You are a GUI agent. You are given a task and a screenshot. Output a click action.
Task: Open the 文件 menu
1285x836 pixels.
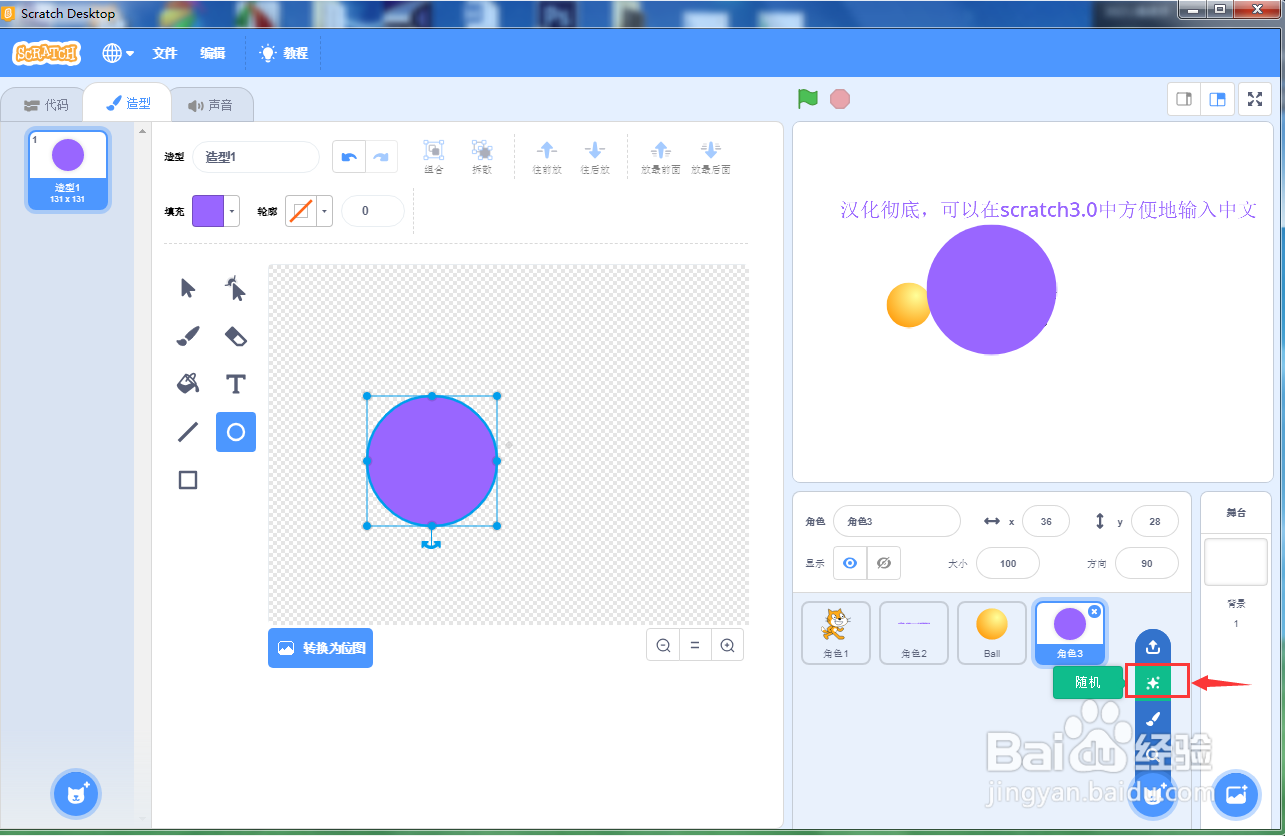click(x=164, y=52)
